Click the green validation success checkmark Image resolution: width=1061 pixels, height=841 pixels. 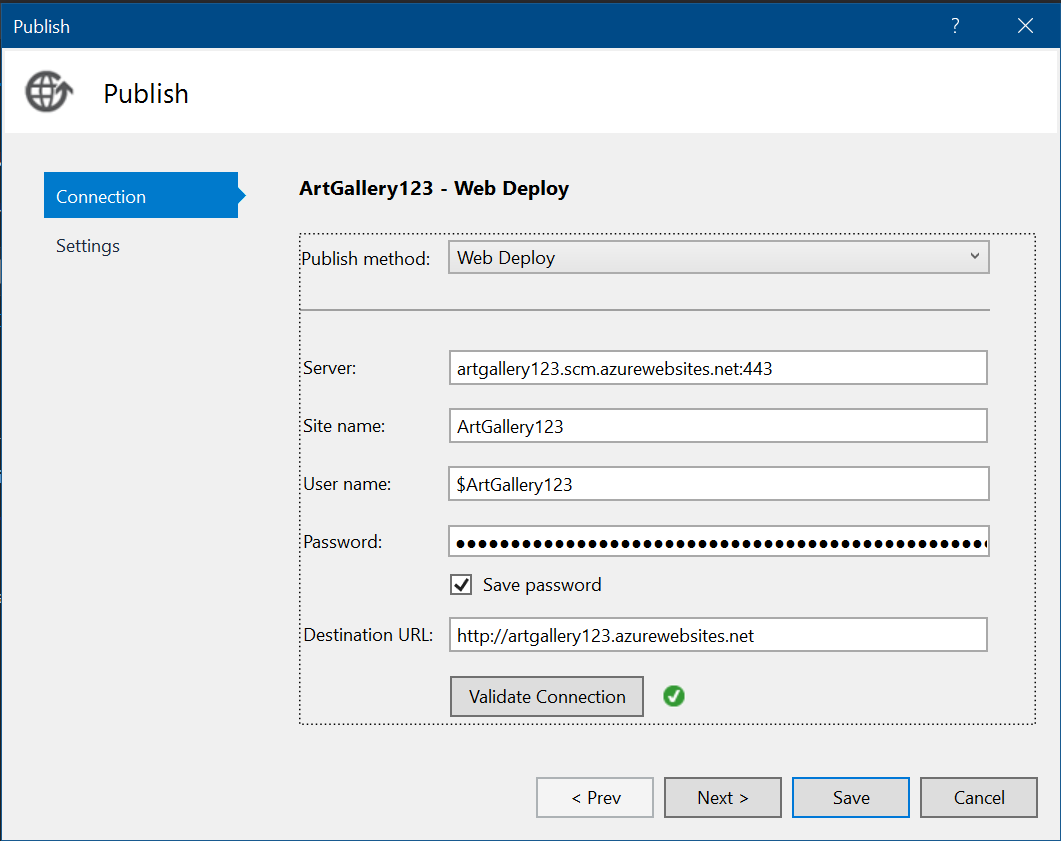click(x=673, y=696)
